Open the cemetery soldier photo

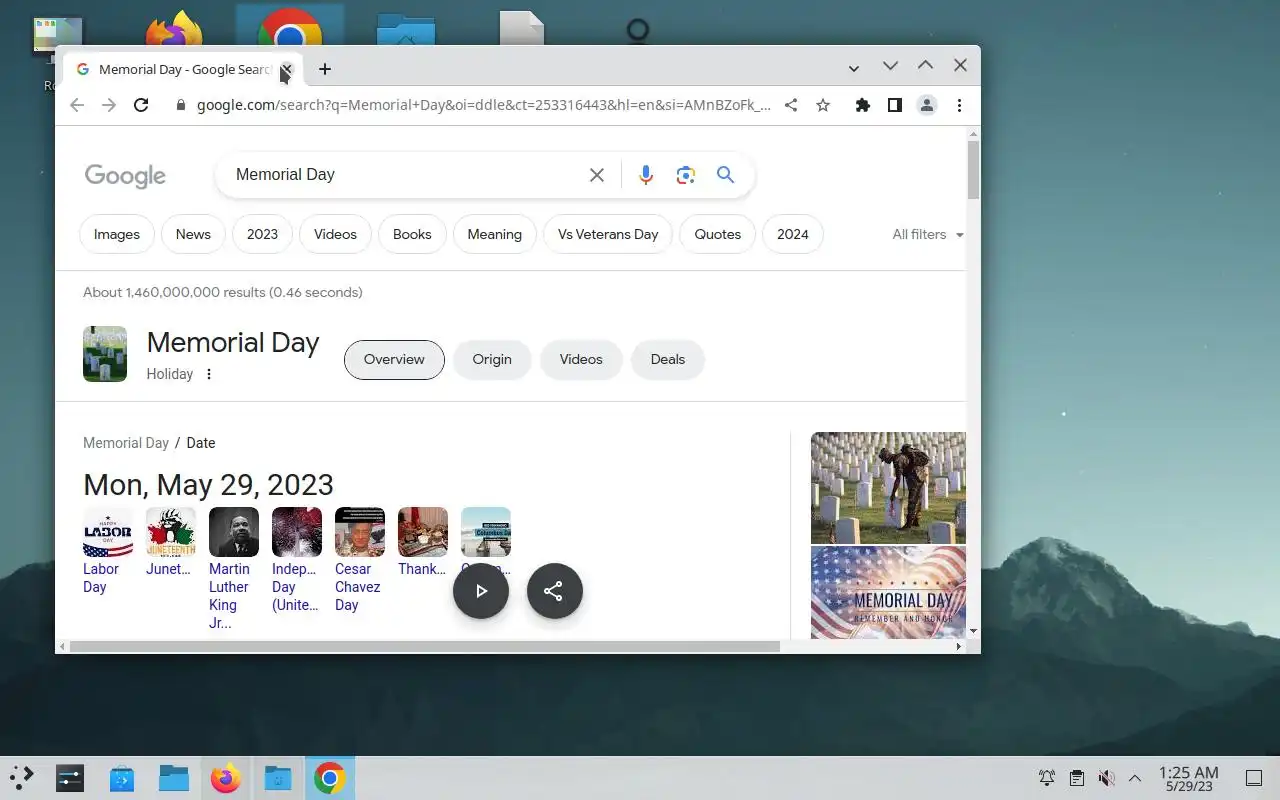[888, 488]
